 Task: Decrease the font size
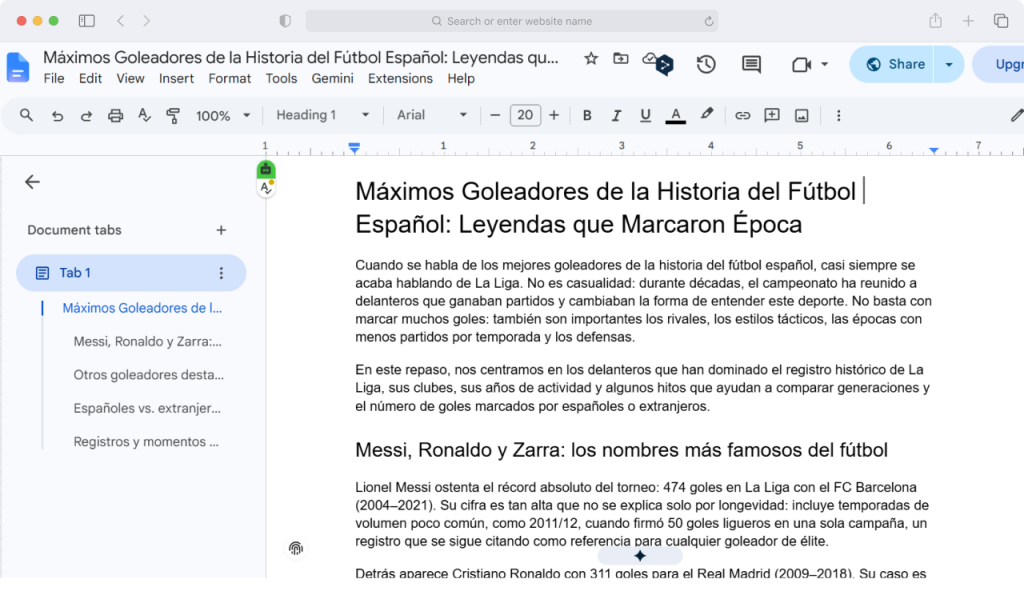coord(495,116)
